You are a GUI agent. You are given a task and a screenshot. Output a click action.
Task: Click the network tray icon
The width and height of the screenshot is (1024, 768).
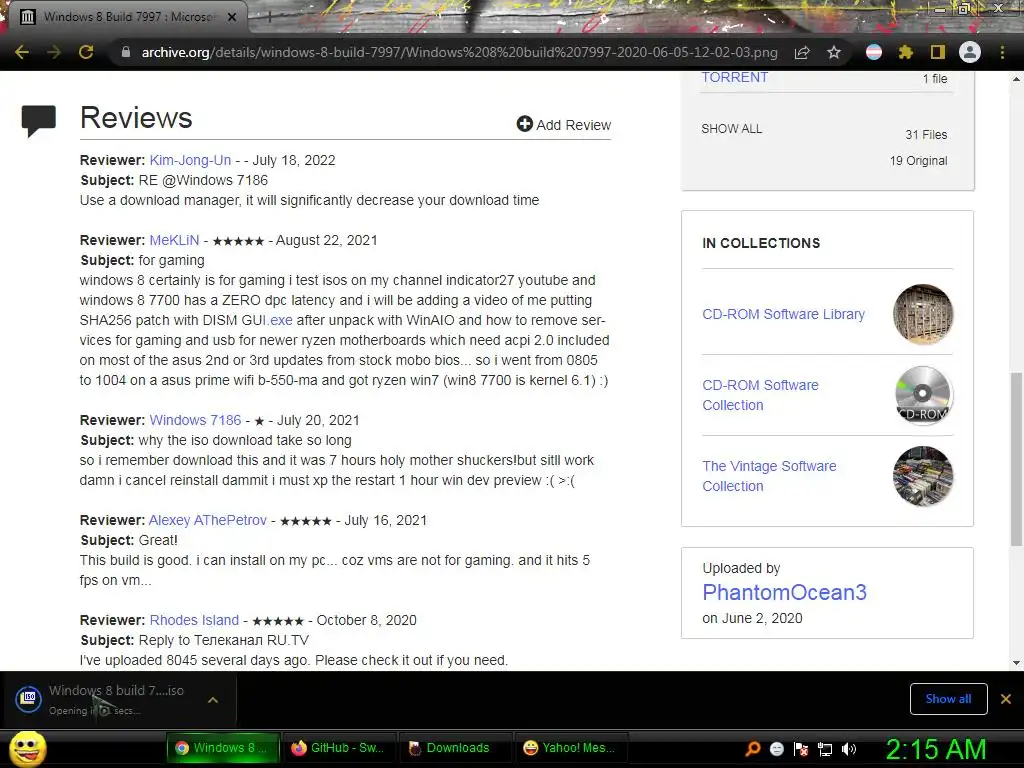click(825, 749)
